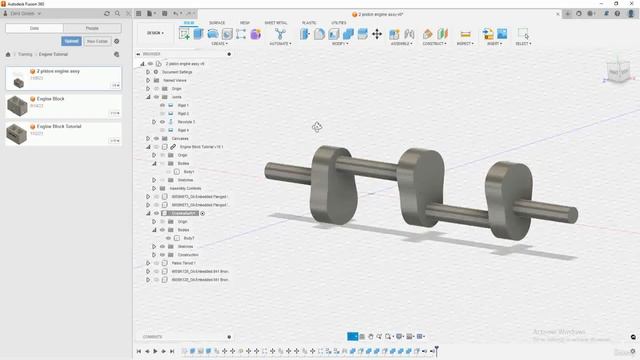Toggle visibility of Revolute 3 joint
This screenshot has width=640, height=360.
[x=162, y=122]
